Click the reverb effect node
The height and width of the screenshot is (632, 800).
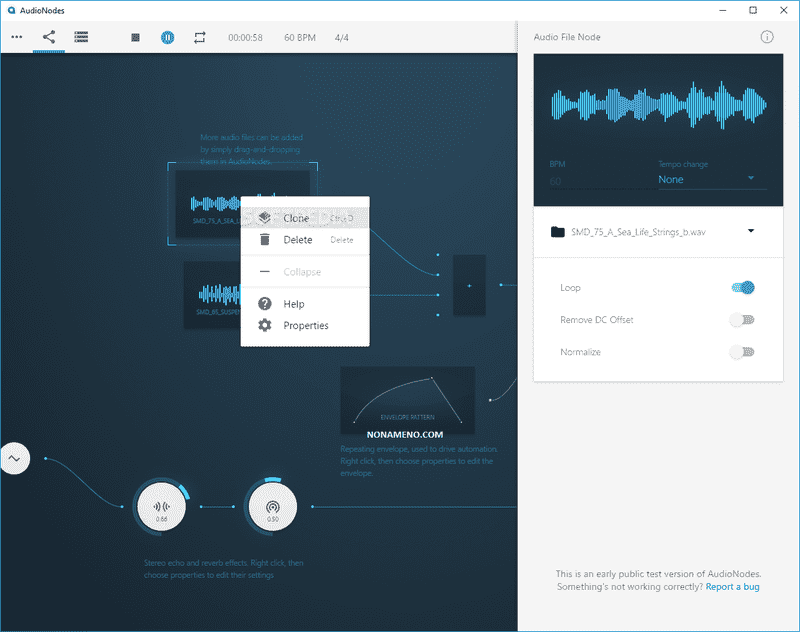272,507
